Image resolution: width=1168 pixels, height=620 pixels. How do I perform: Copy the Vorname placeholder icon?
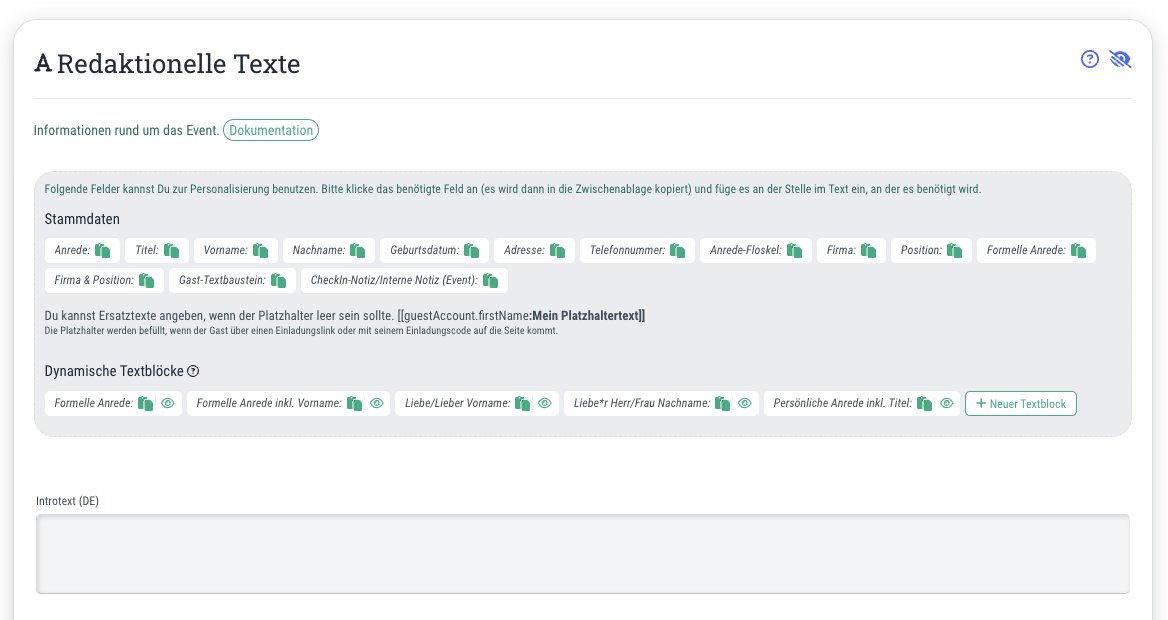(260, 250)
